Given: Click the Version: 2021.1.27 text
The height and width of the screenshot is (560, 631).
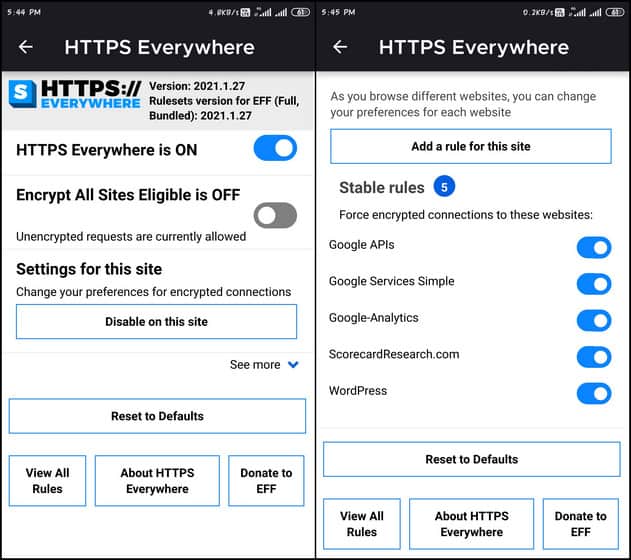Looking at the screenshot, I should coord(197,86).
